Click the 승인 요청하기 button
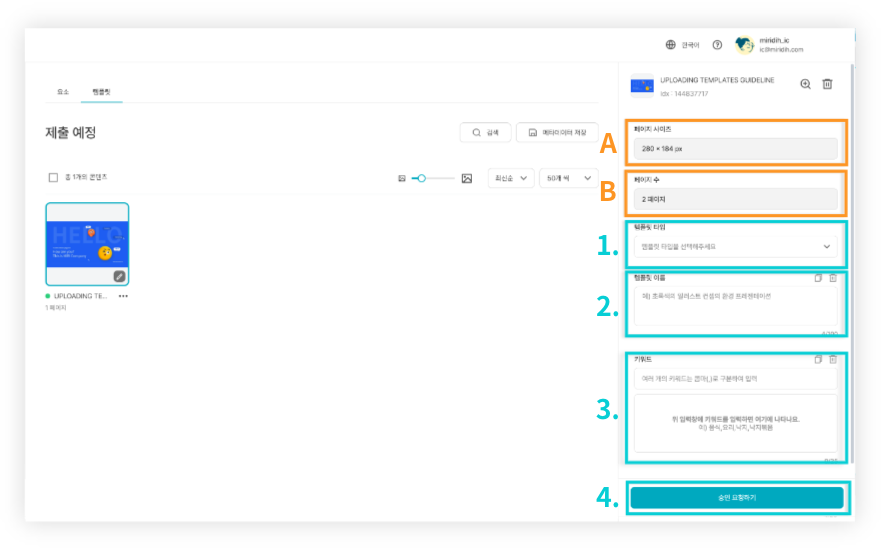This screenshot has width=881, height=549. 736,498
